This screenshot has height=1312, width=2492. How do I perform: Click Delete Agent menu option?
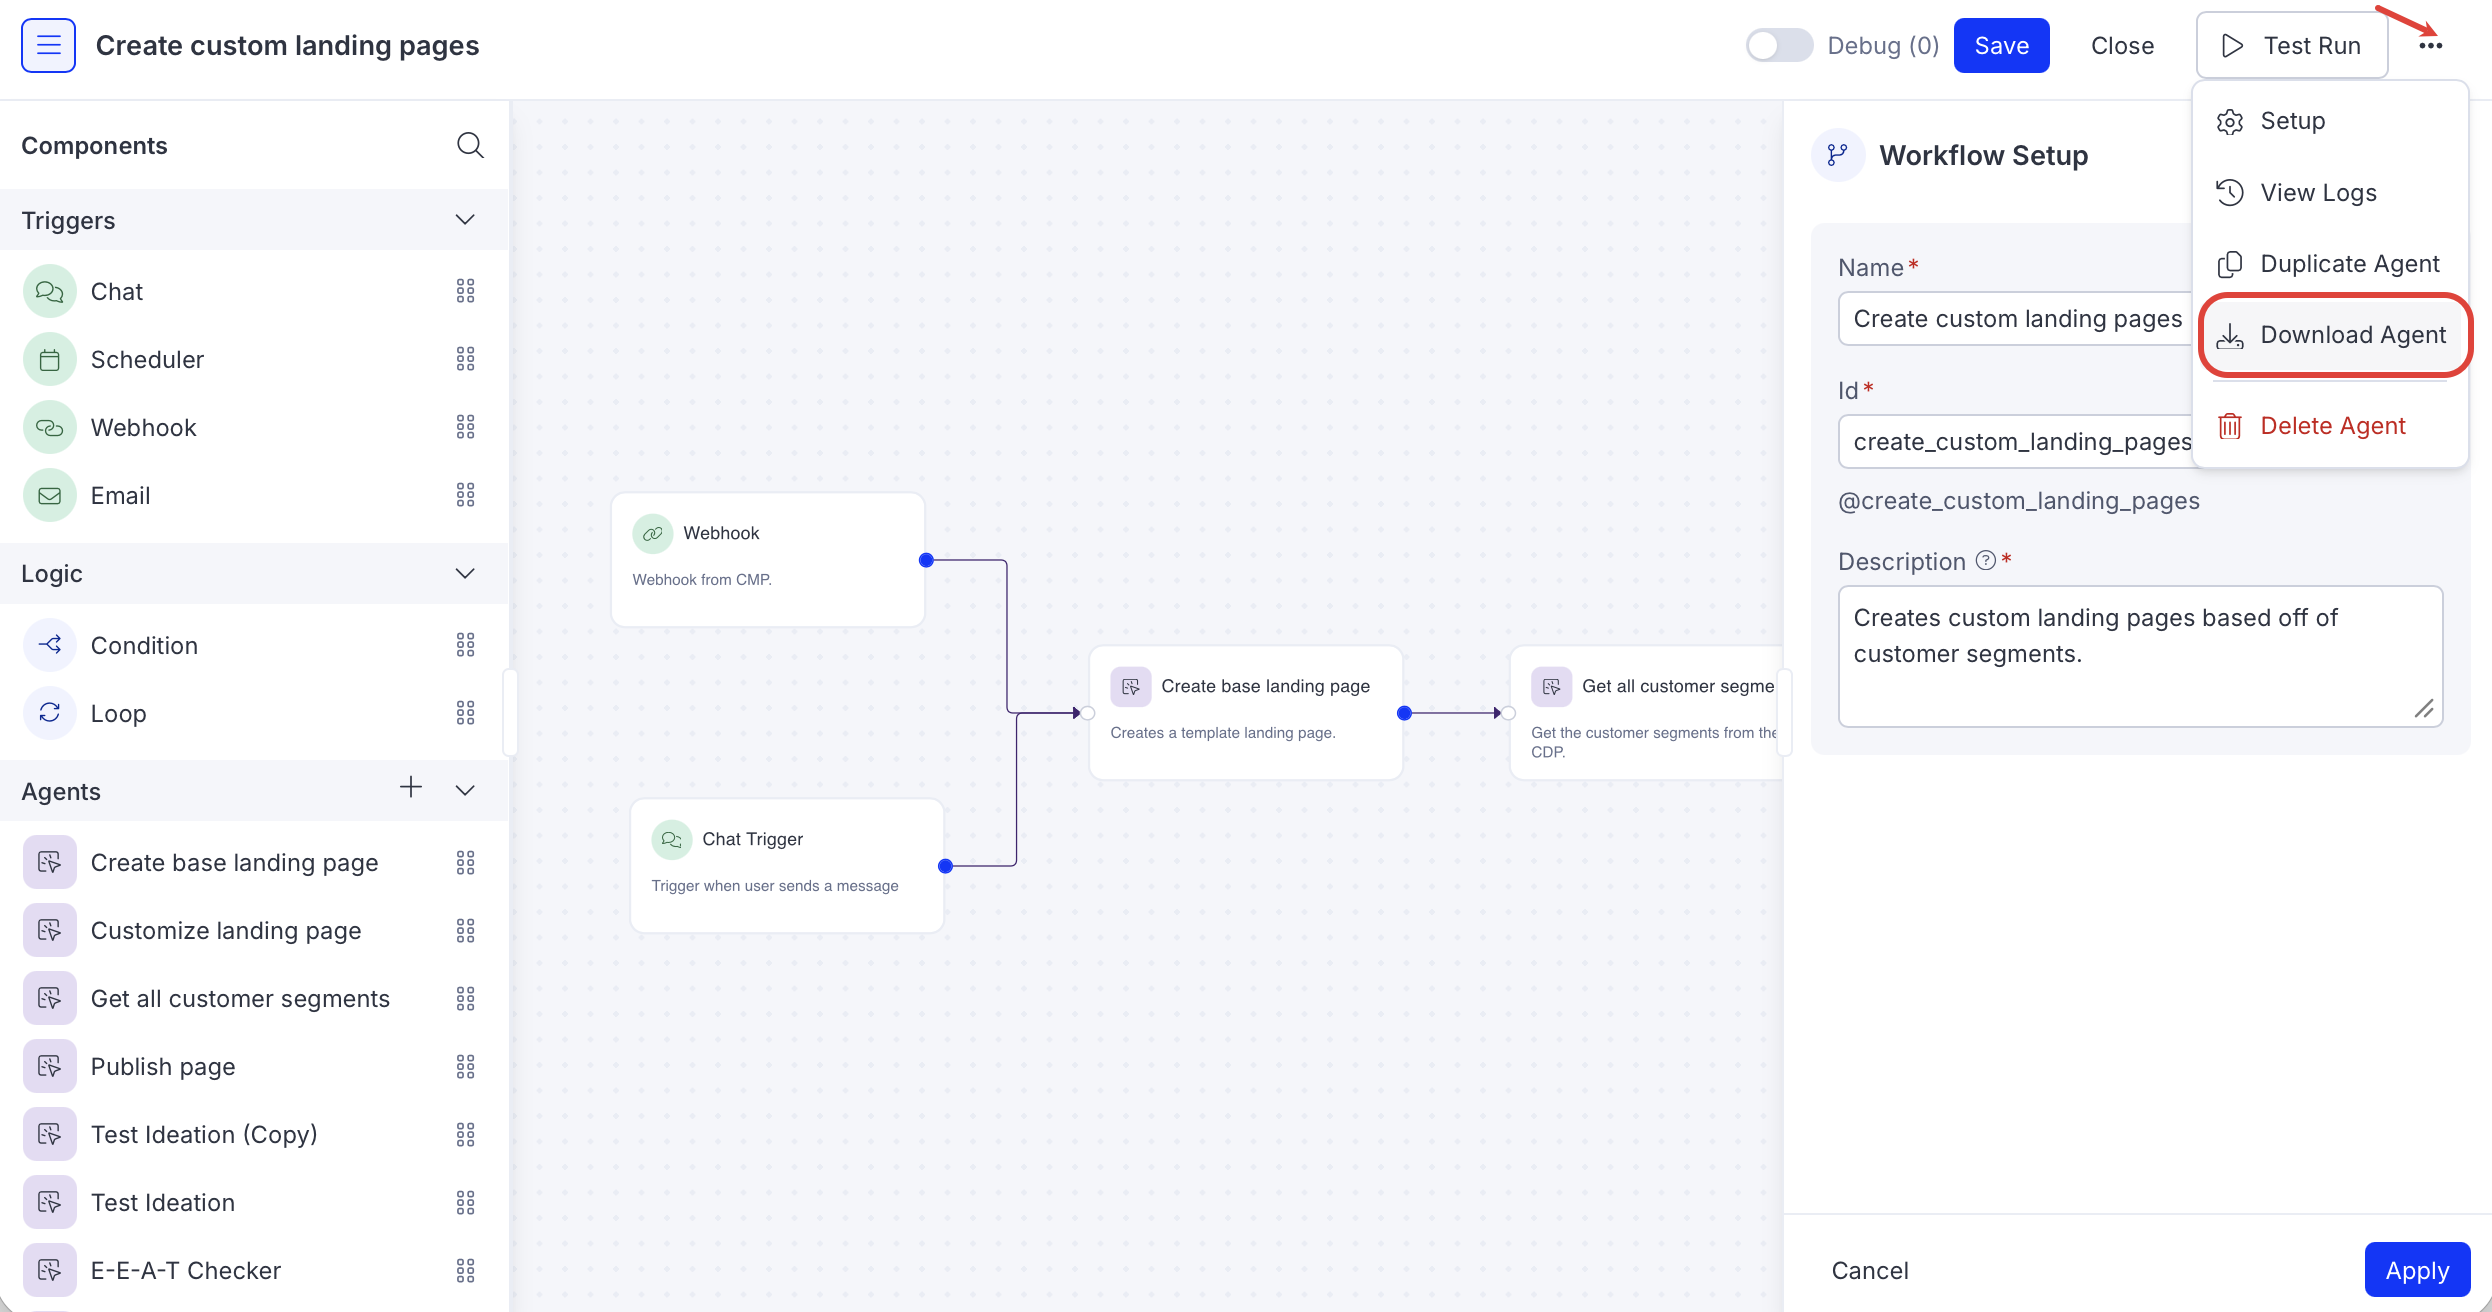tap(2332, 425)
